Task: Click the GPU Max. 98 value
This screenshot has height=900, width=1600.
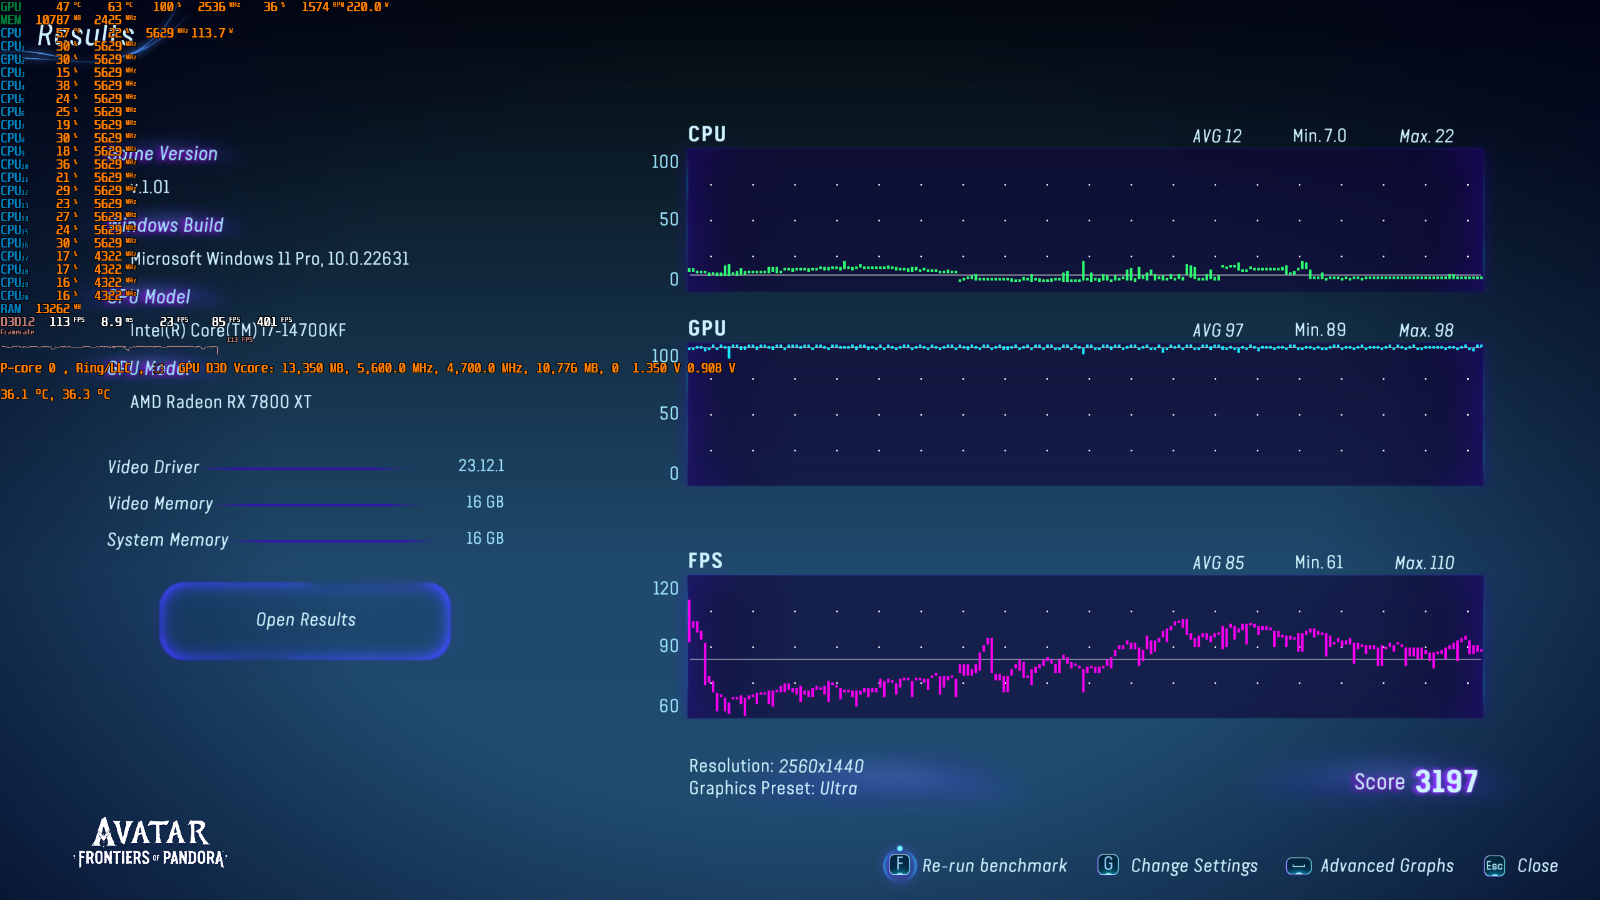Action: pos(1426,330)
